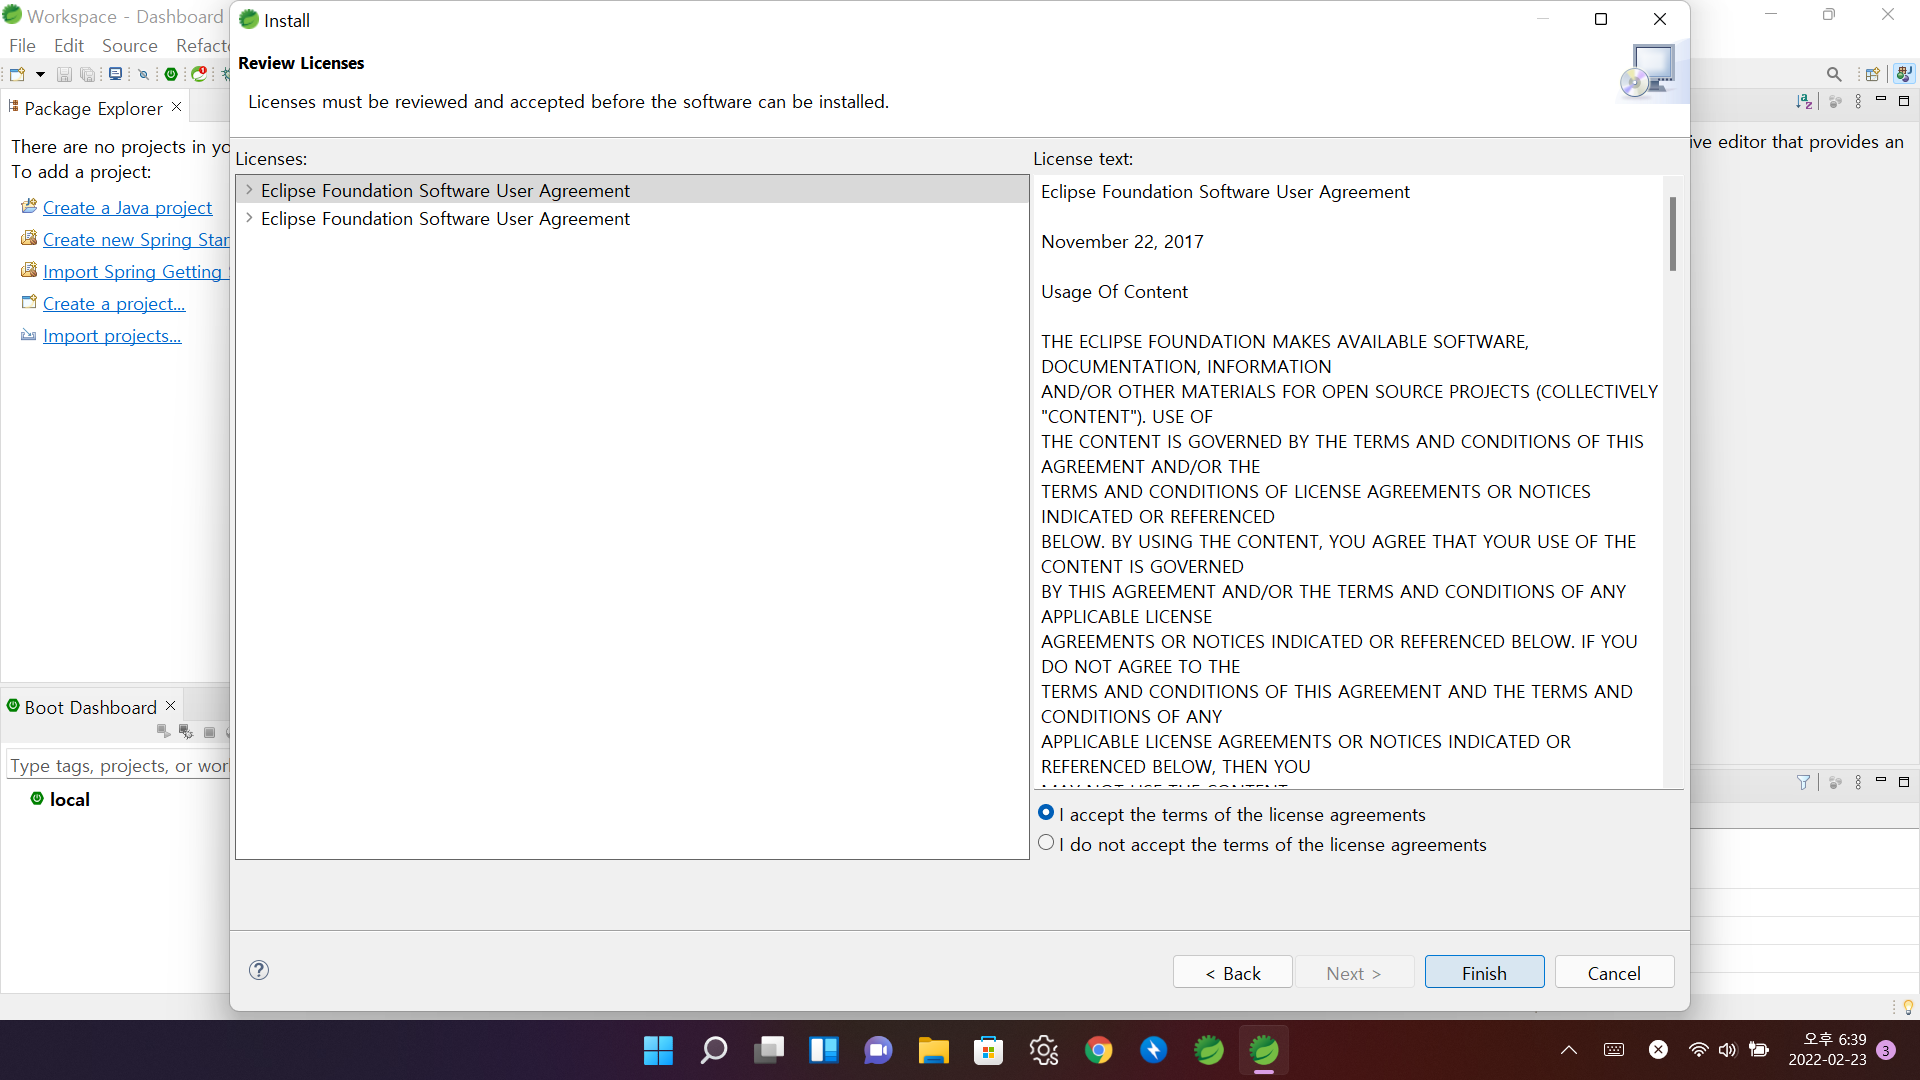1920x1080 pixels.
Task: Click the Create a Java project link
Action: click(127, 208)
